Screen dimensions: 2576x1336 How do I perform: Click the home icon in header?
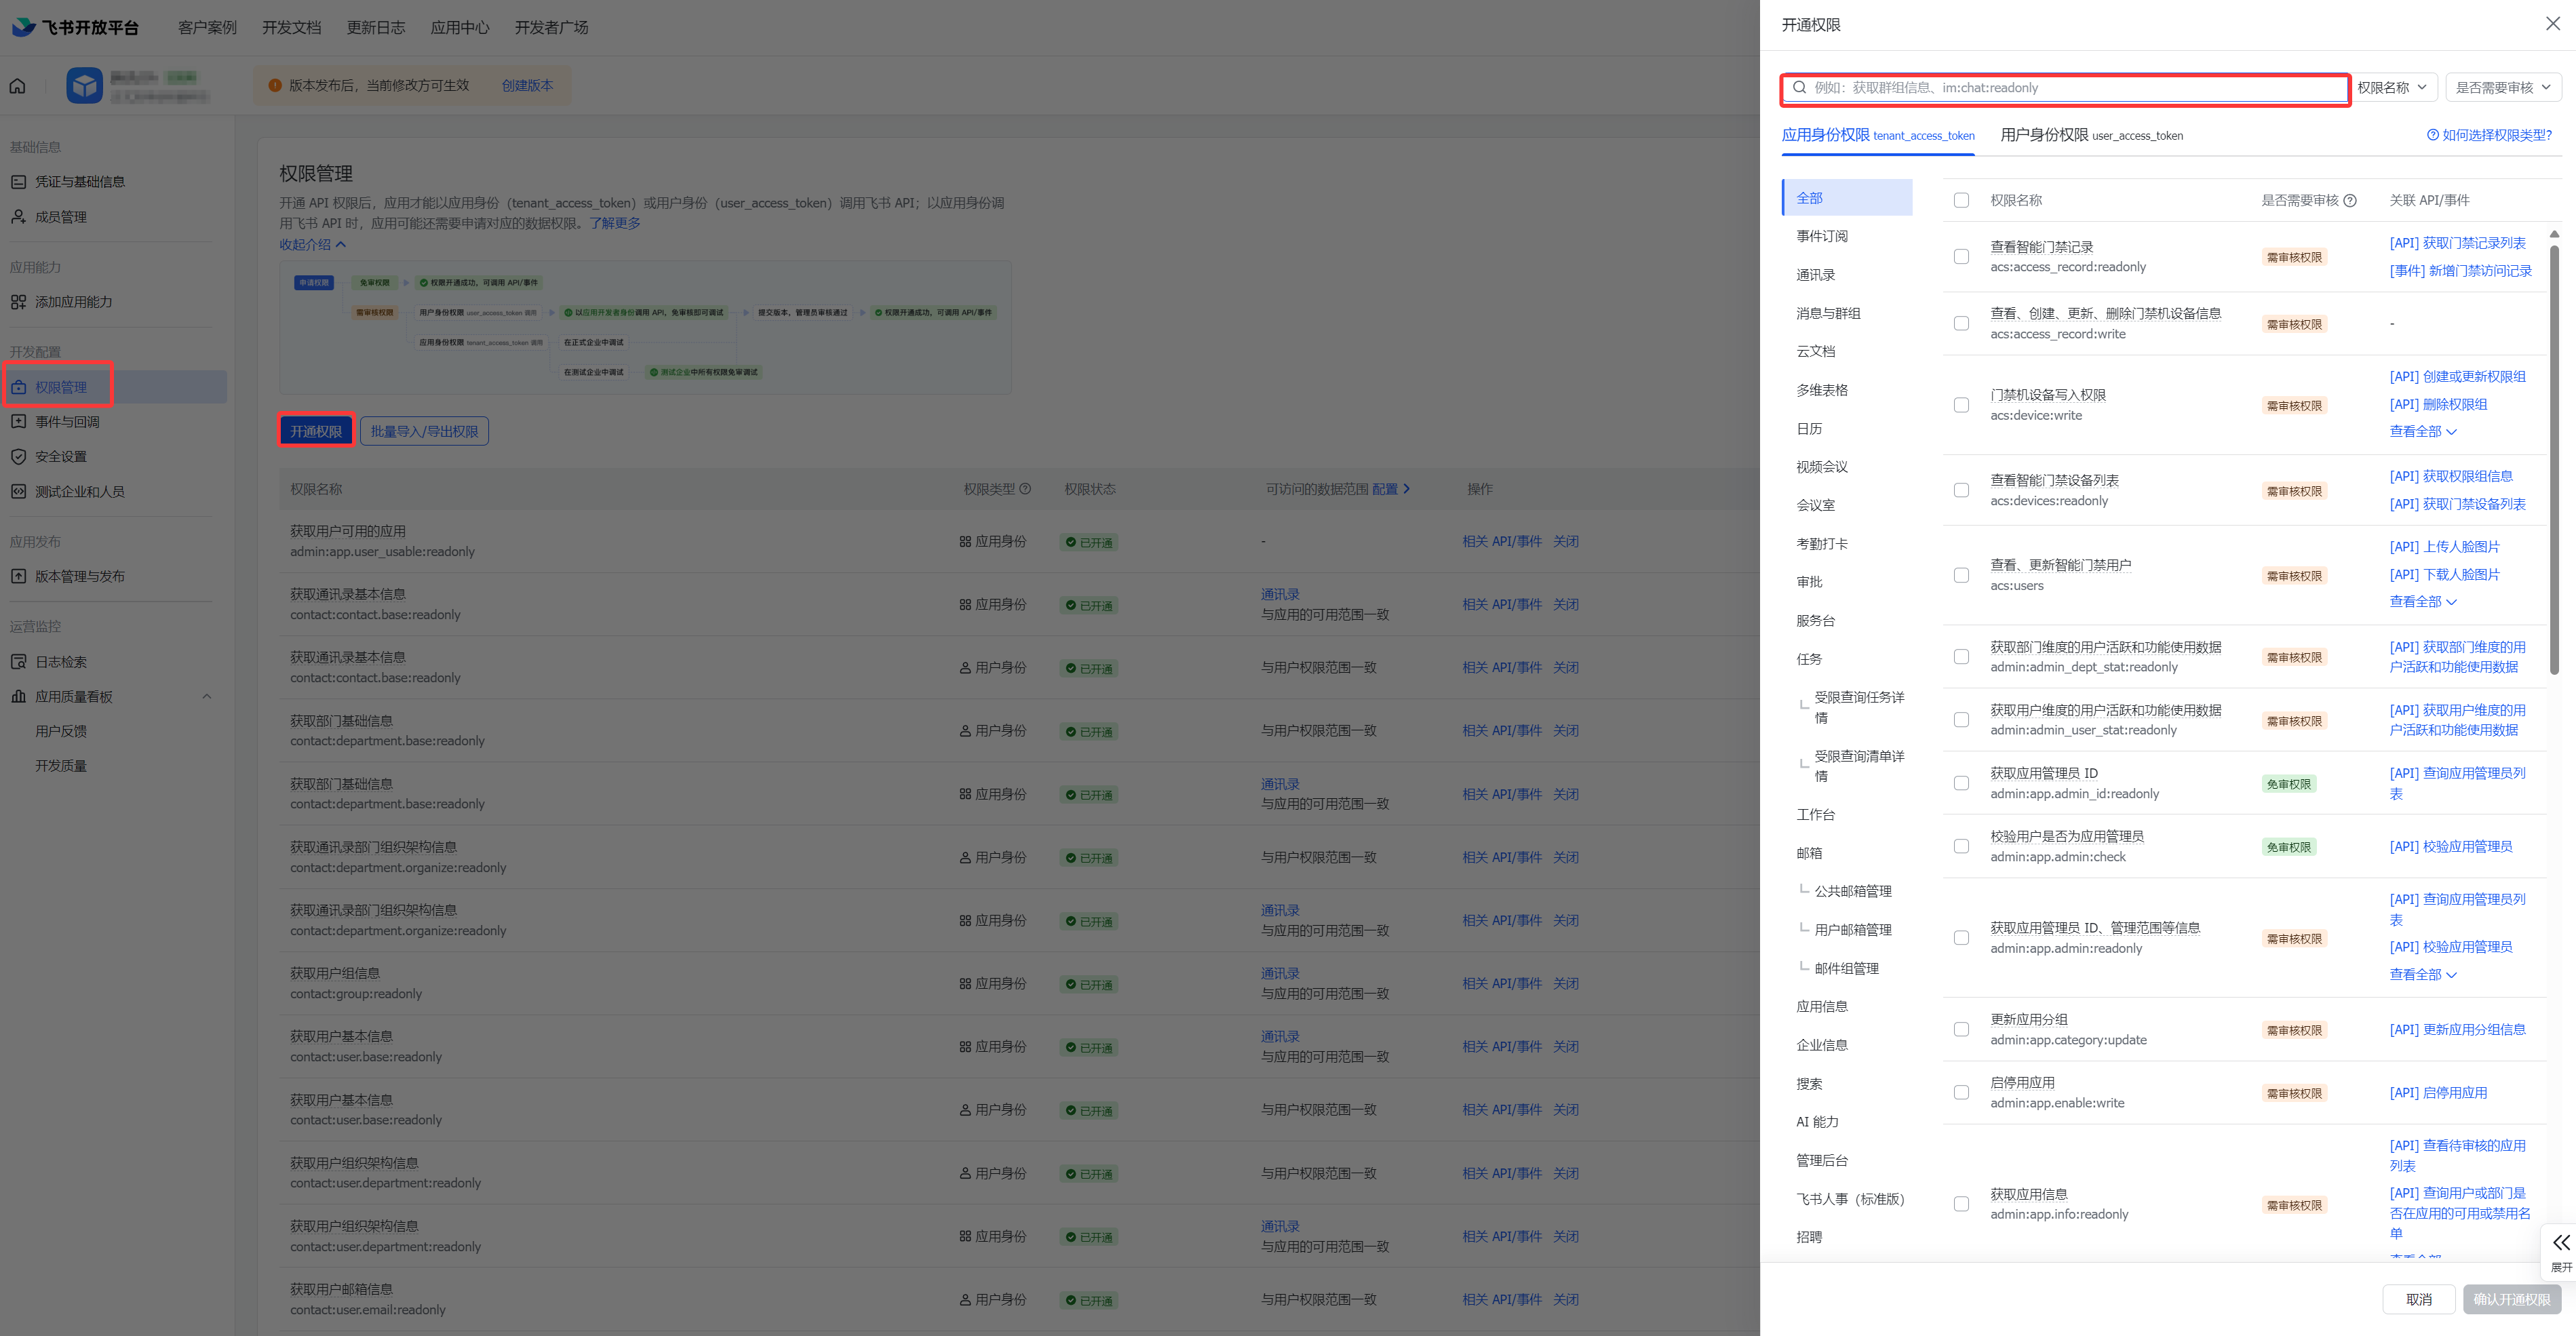click(18, 86)
